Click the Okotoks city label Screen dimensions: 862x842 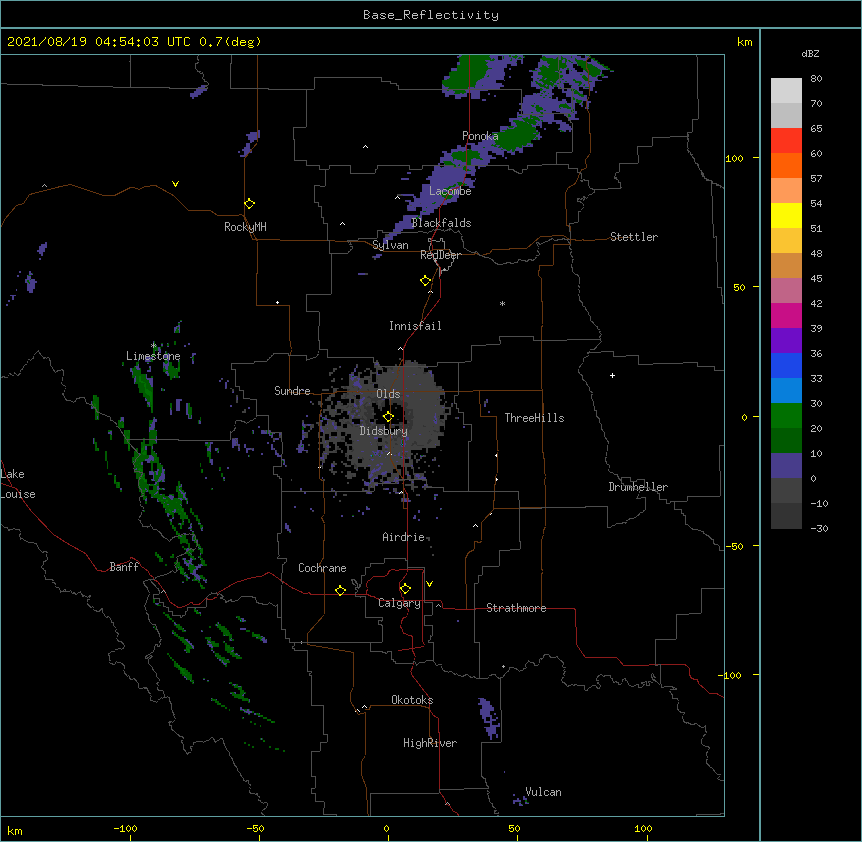[412, 700]
